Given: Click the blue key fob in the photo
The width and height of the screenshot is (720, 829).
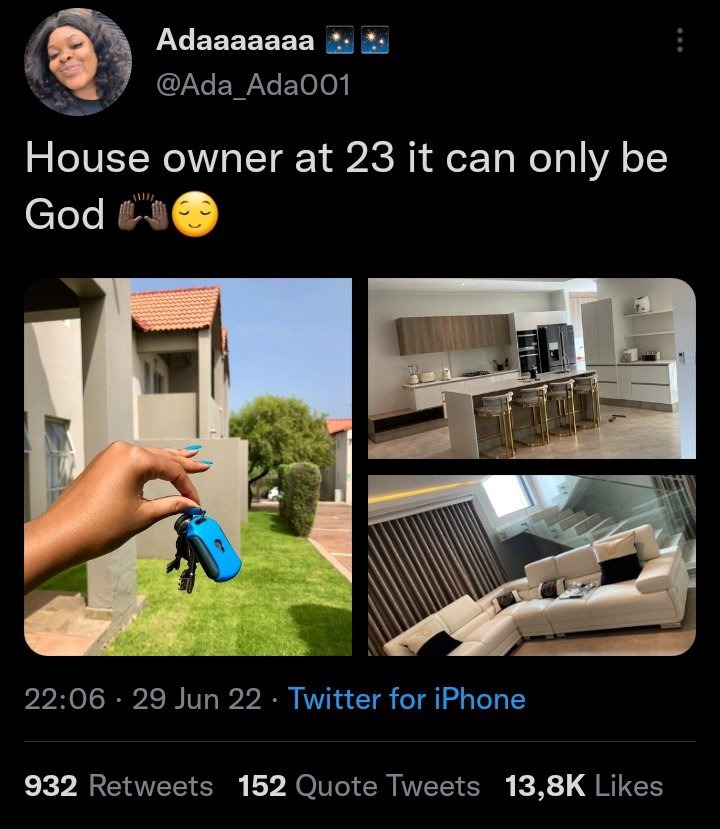Looking at the screenshot, I should click(212, 545).
